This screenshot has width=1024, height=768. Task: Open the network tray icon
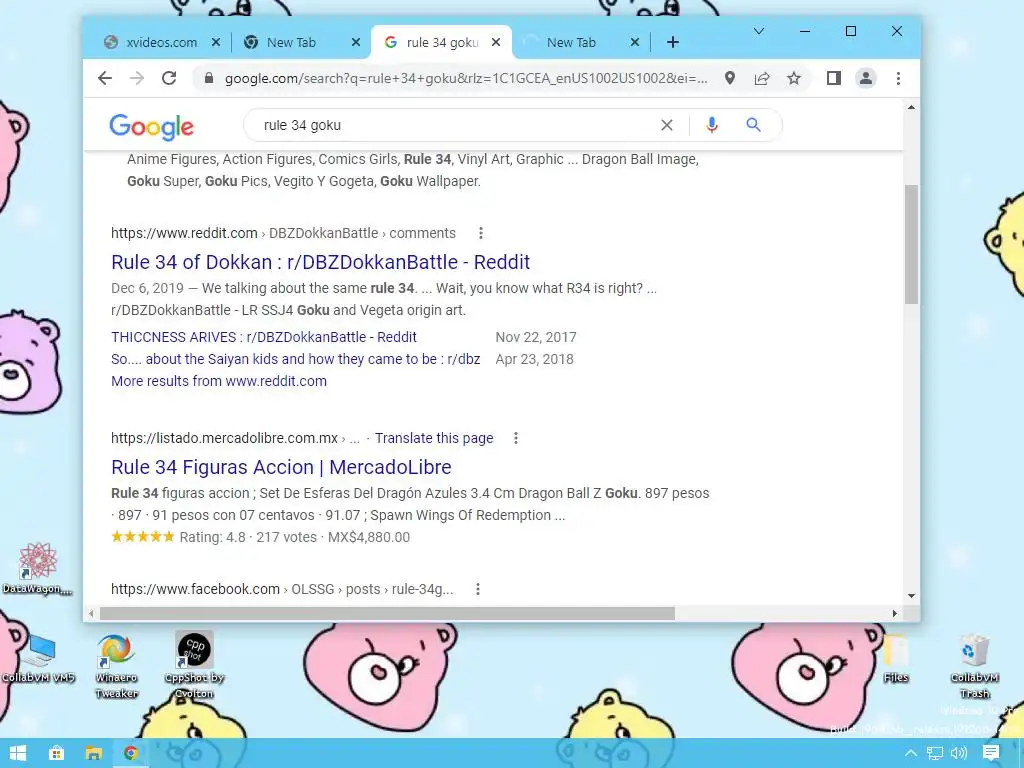[935, 754]
